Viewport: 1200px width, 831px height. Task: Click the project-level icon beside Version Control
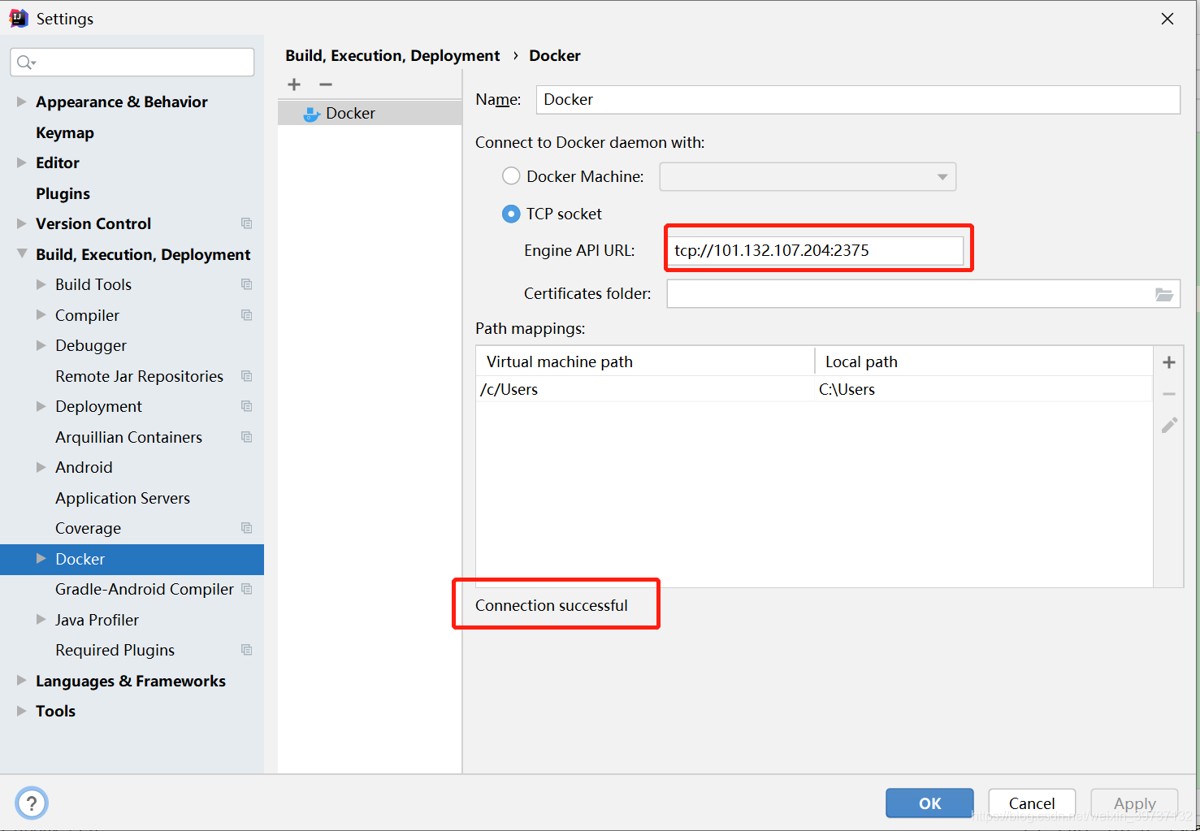(247, 224)
